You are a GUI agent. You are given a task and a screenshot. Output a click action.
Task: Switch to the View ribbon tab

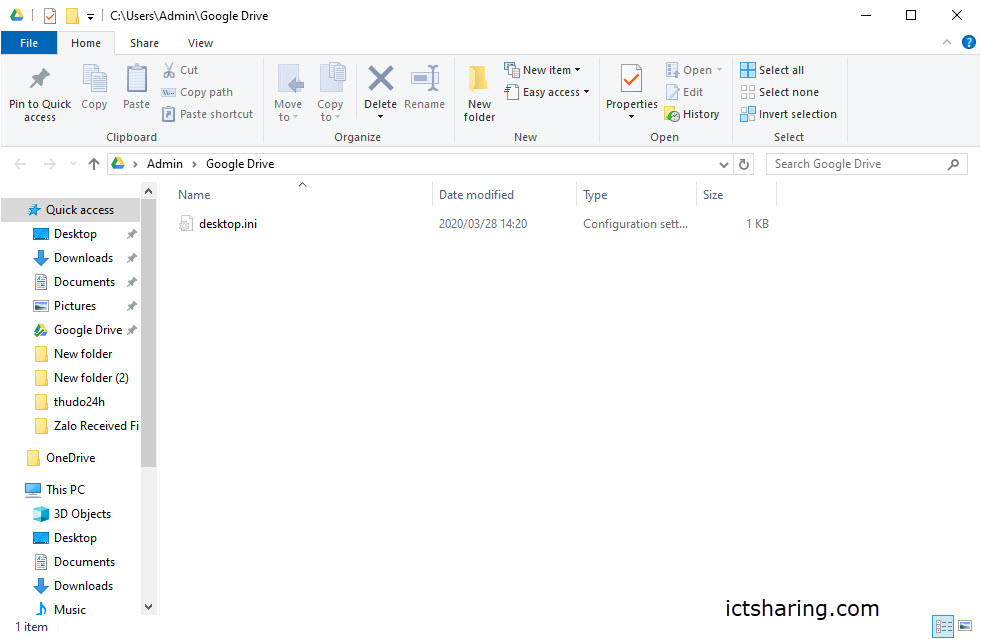200,43
